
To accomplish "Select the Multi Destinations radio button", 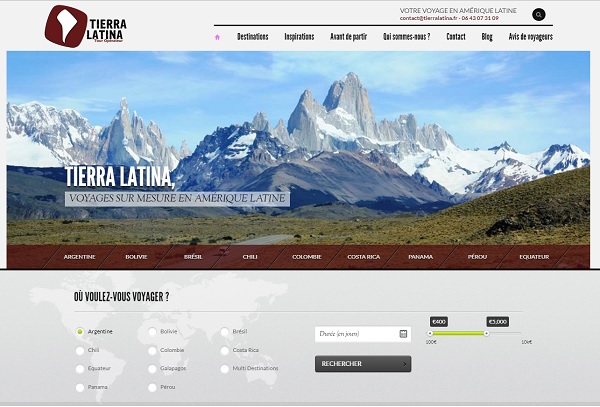I will [x=225, y=369].
